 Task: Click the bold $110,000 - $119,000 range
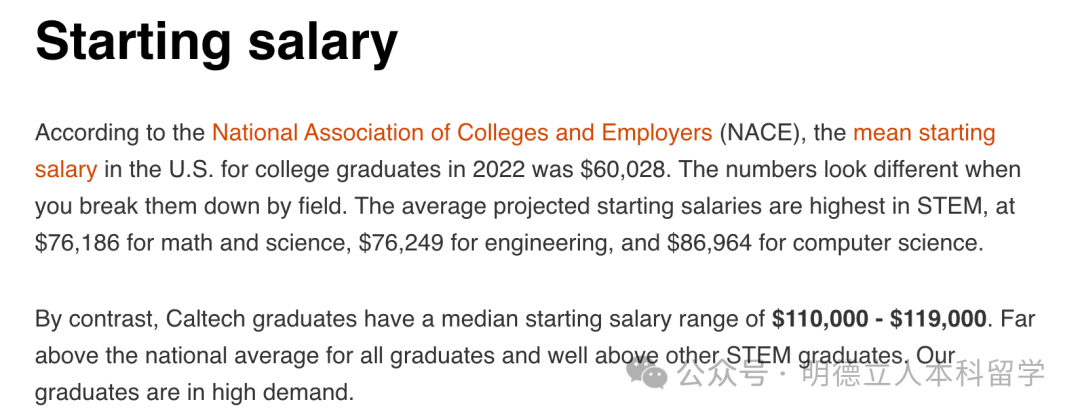click(x=879, y=319)
